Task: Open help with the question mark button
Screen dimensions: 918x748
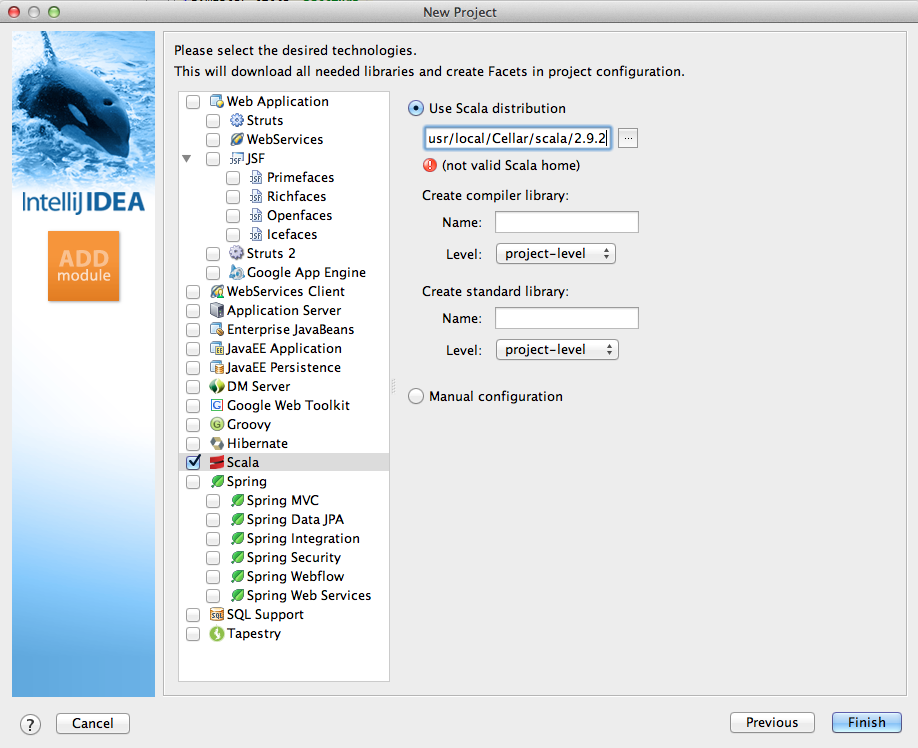Action: 30,724
